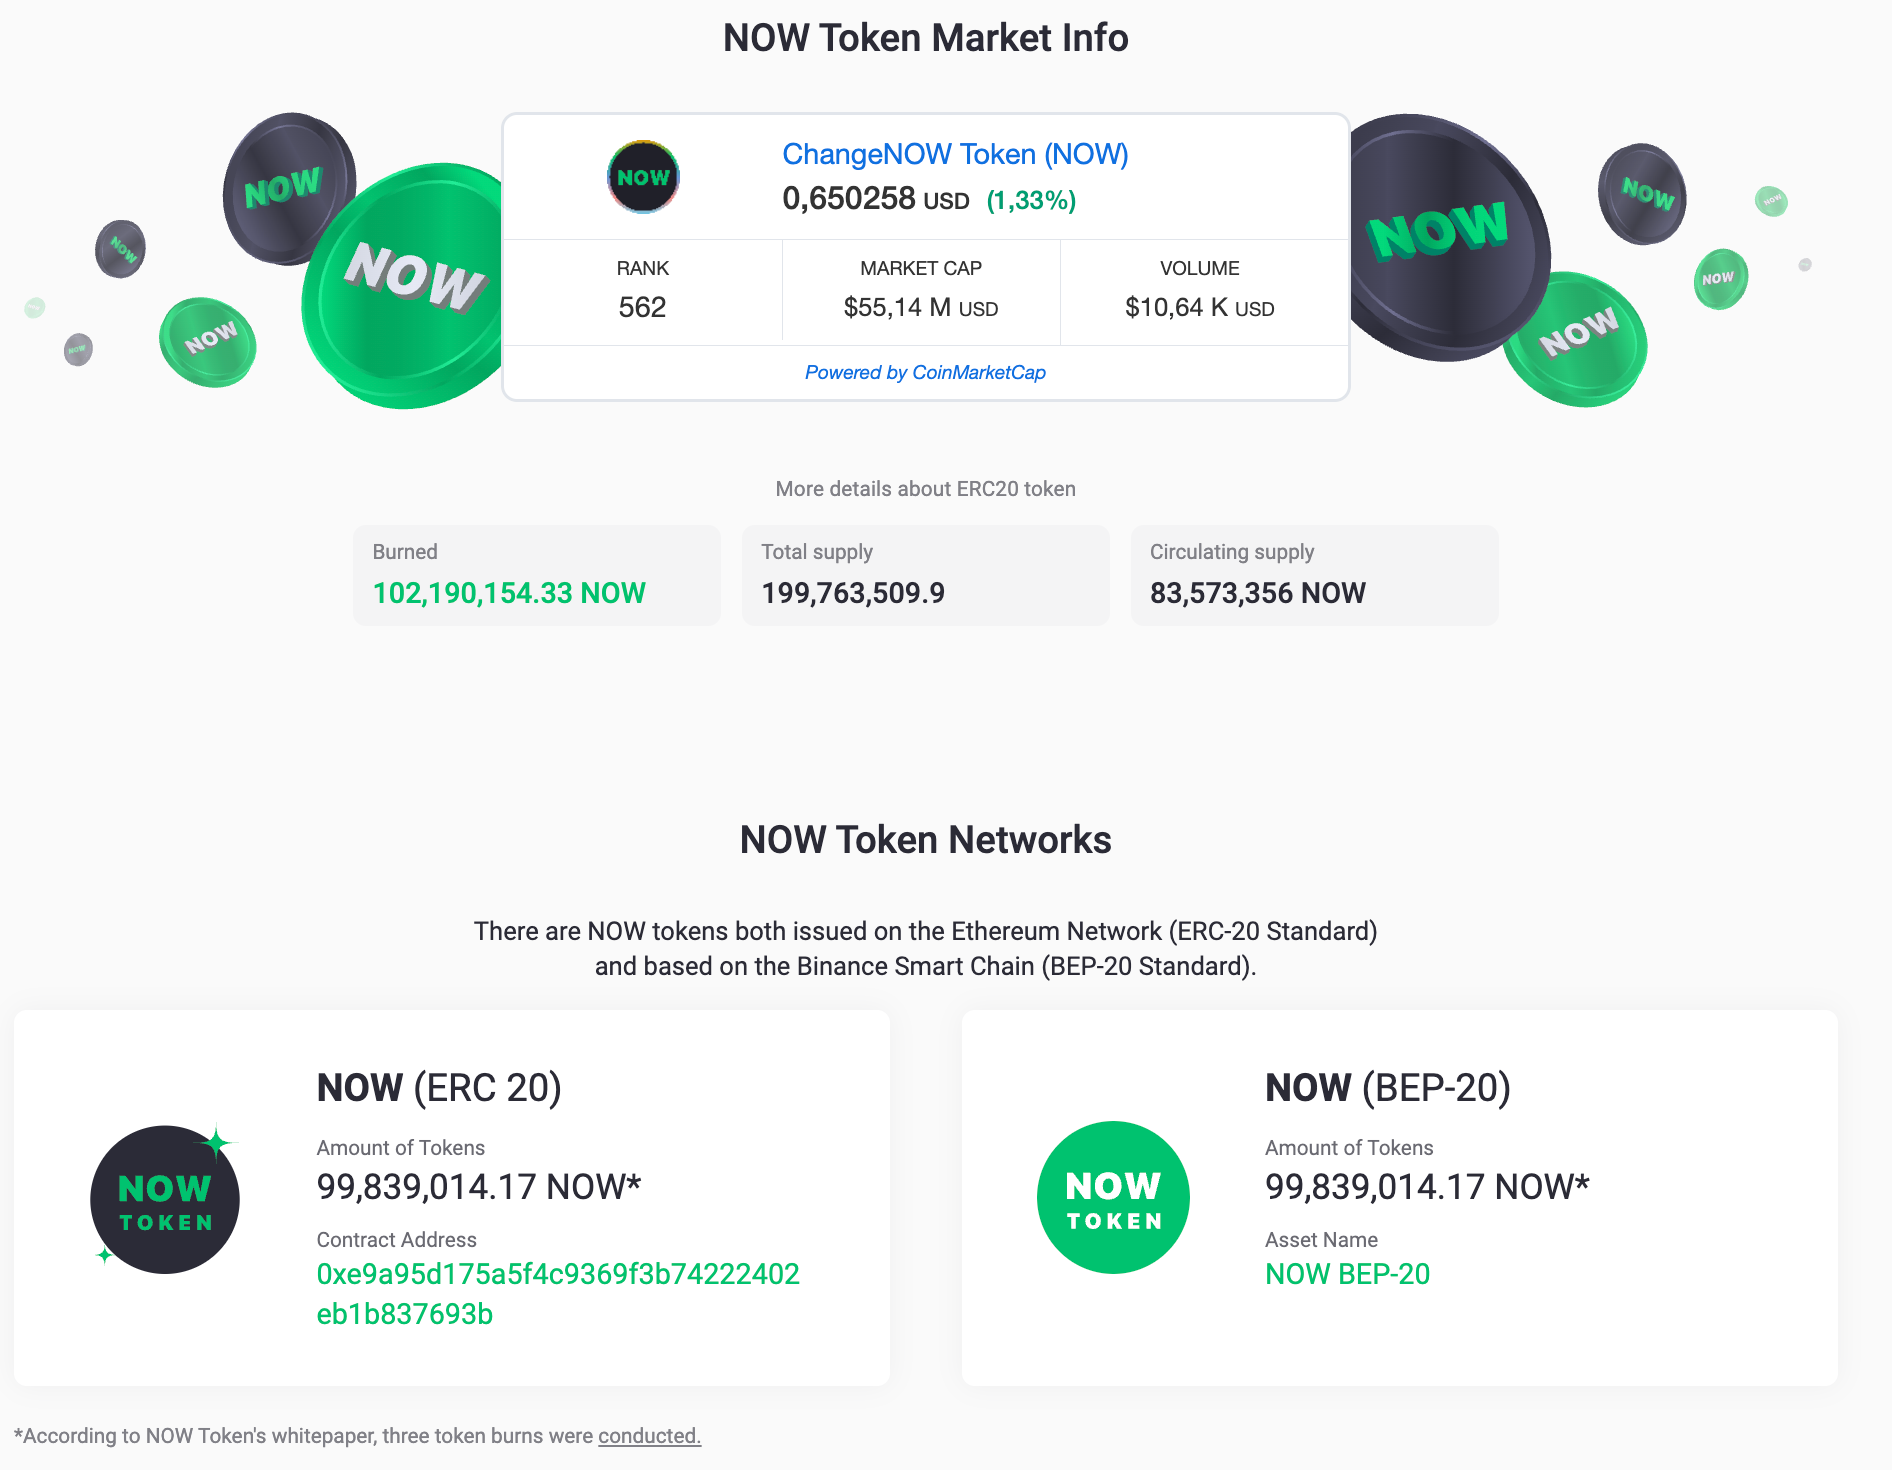Click the round NOW logo in the market widget

click(643, 177)
